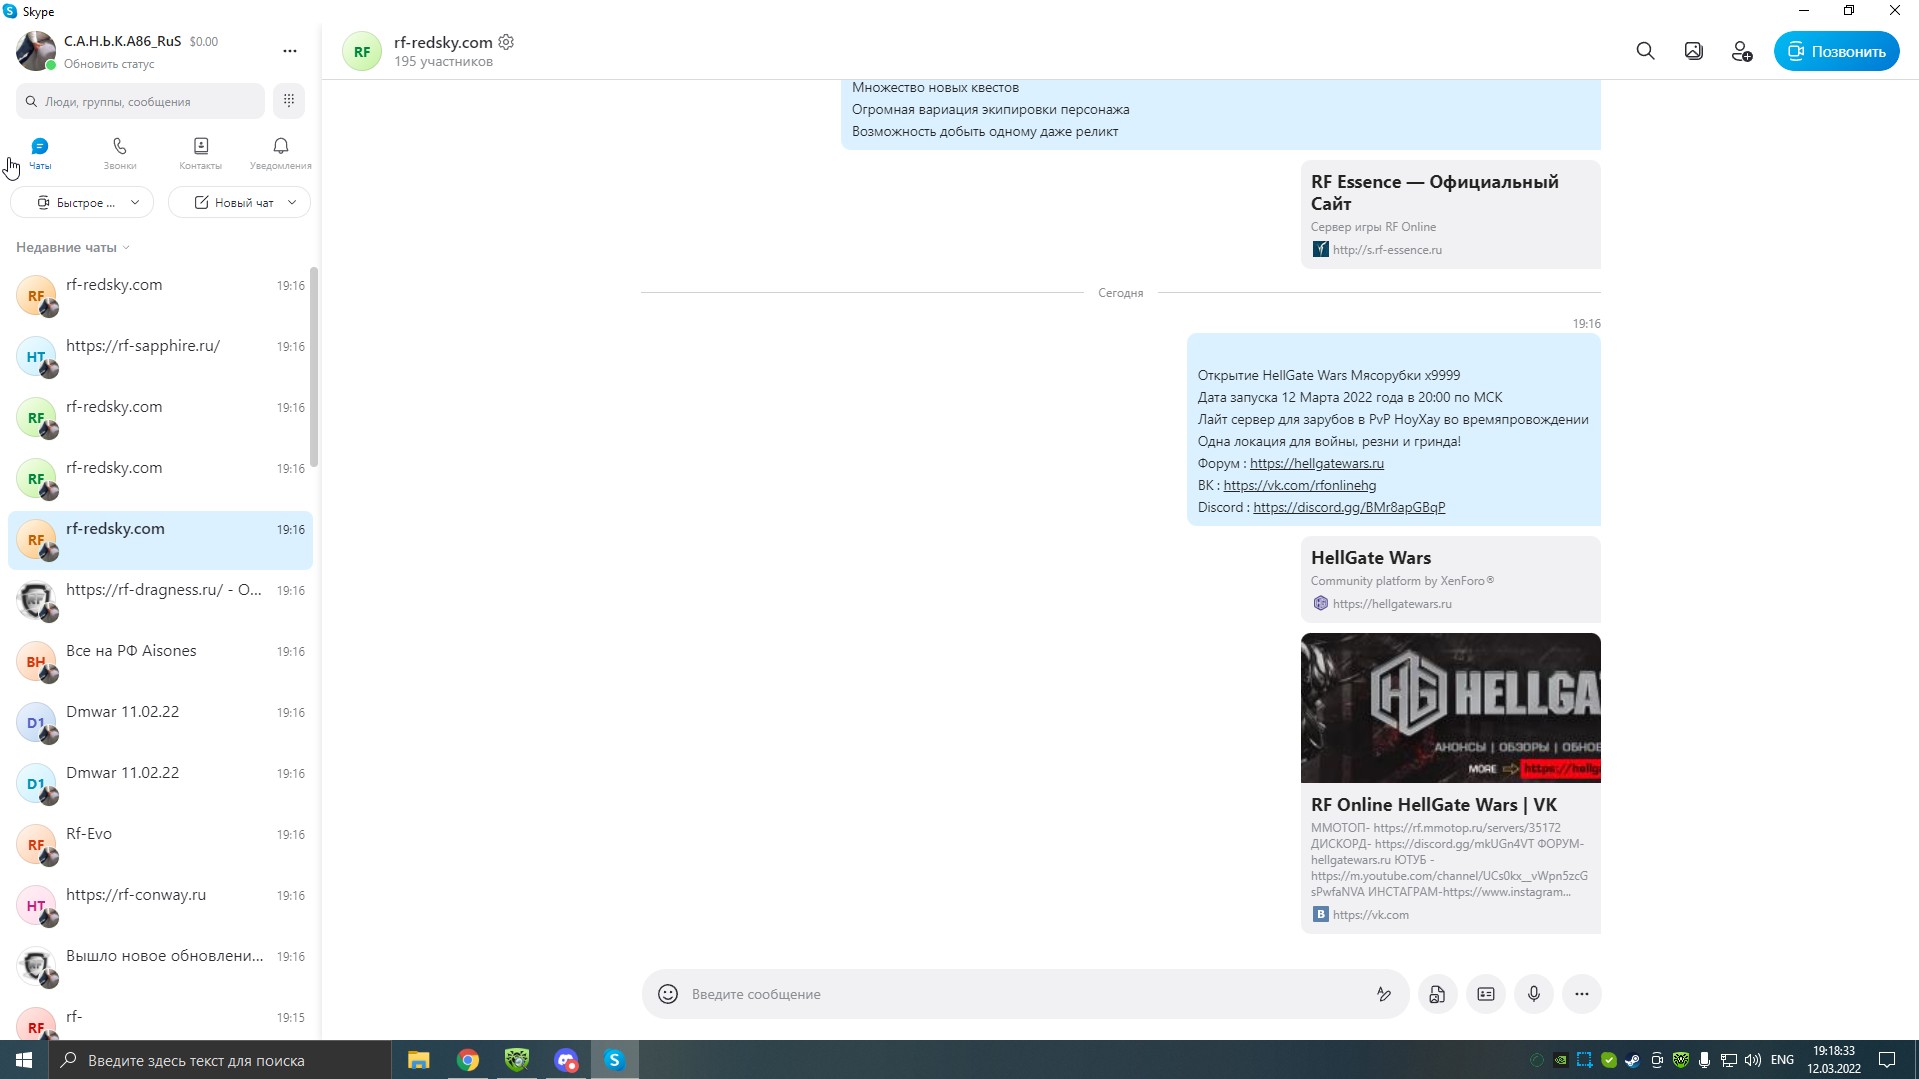Click the profile avatar of C.A.H.b.K.A86_RuS
1919x1079 pixels.
36,51
